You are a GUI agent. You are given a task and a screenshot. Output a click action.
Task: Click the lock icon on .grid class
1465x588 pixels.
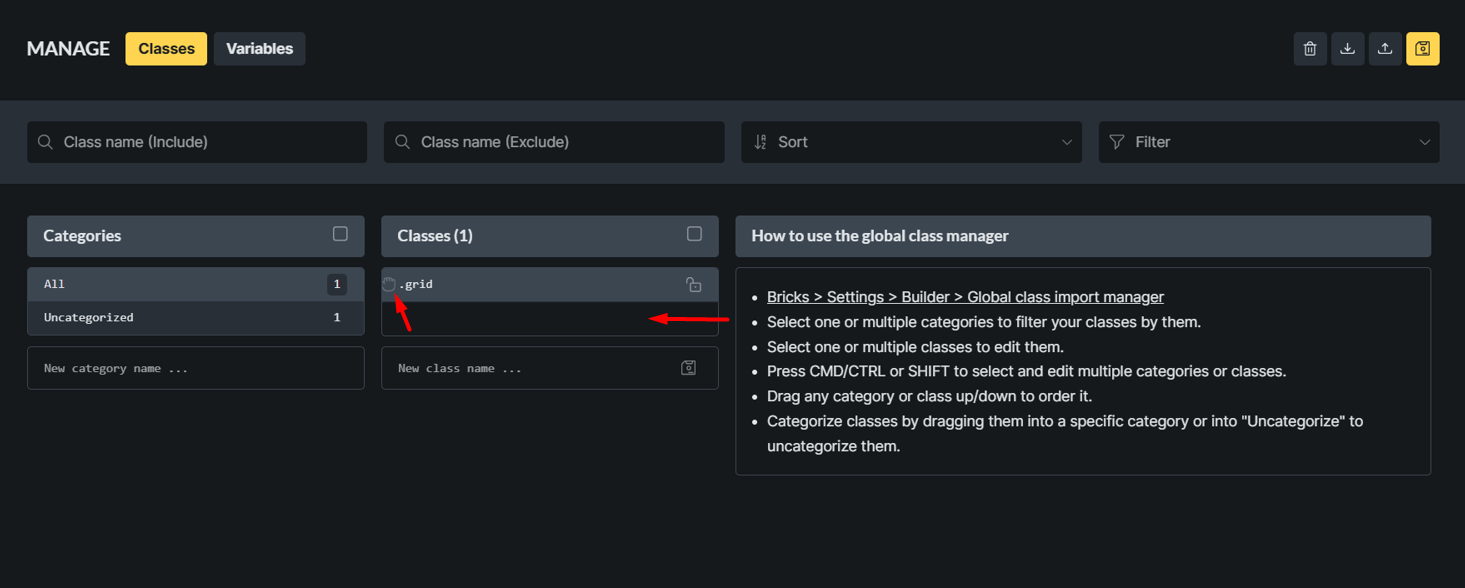coord(693,285)
